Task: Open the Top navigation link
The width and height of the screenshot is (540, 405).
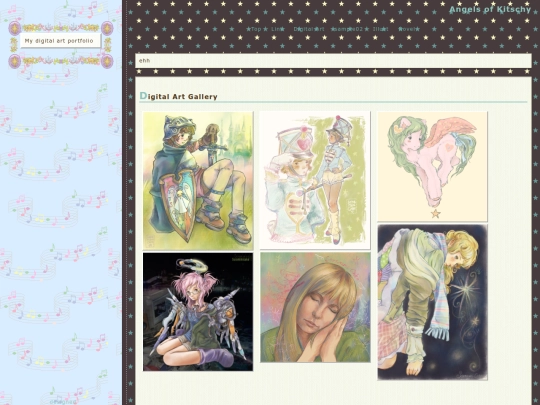Action: [256, 29]
